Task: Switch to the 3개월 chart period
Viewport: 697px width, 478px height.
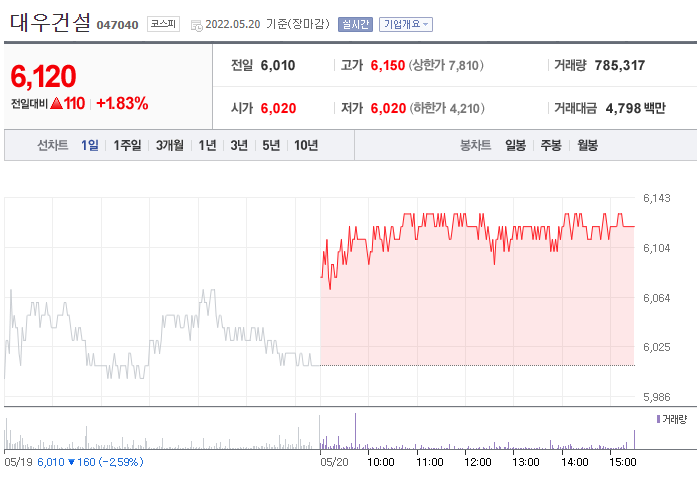Action: coord(169,145)
